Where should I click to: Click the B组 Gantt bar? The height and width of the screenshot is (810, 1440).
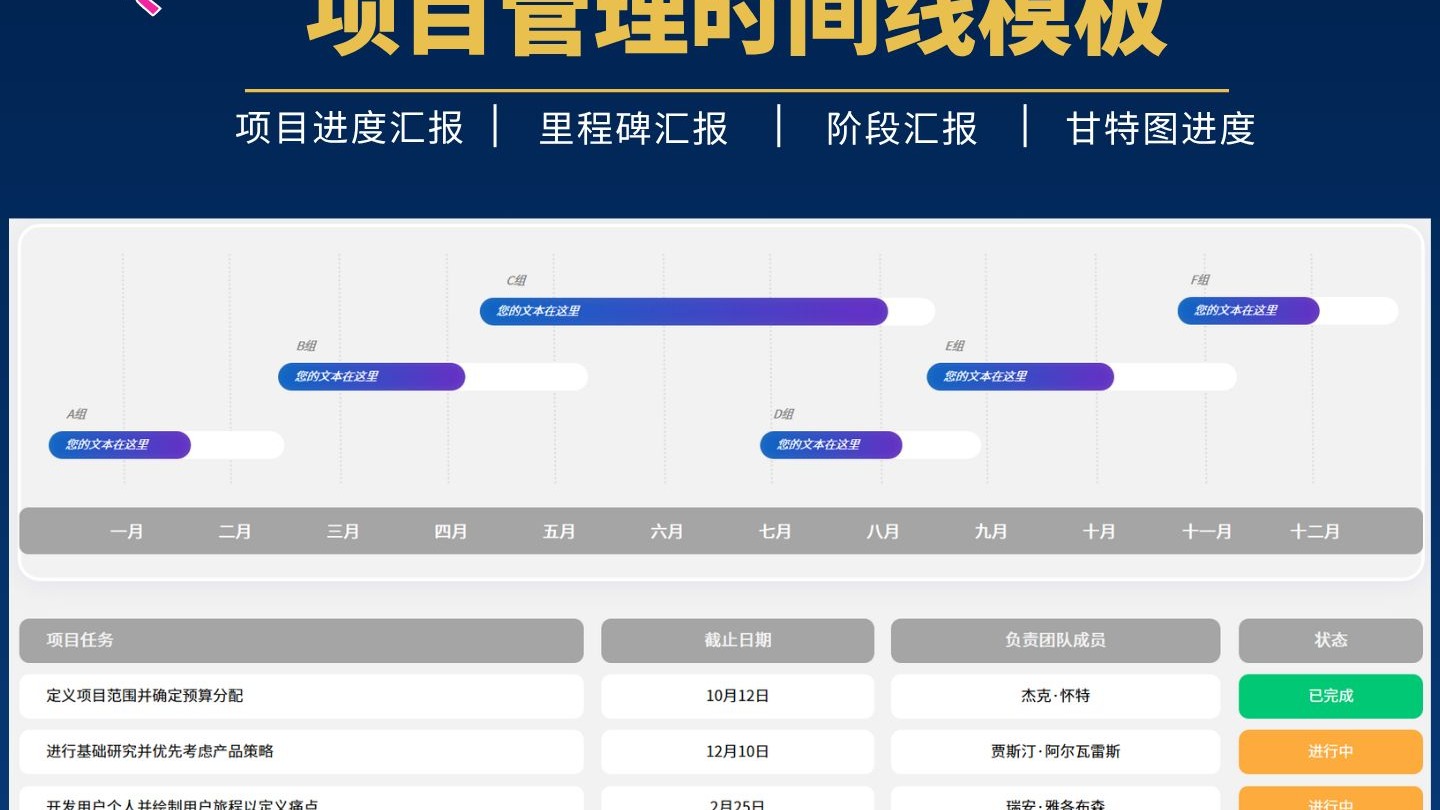(370, 377)
